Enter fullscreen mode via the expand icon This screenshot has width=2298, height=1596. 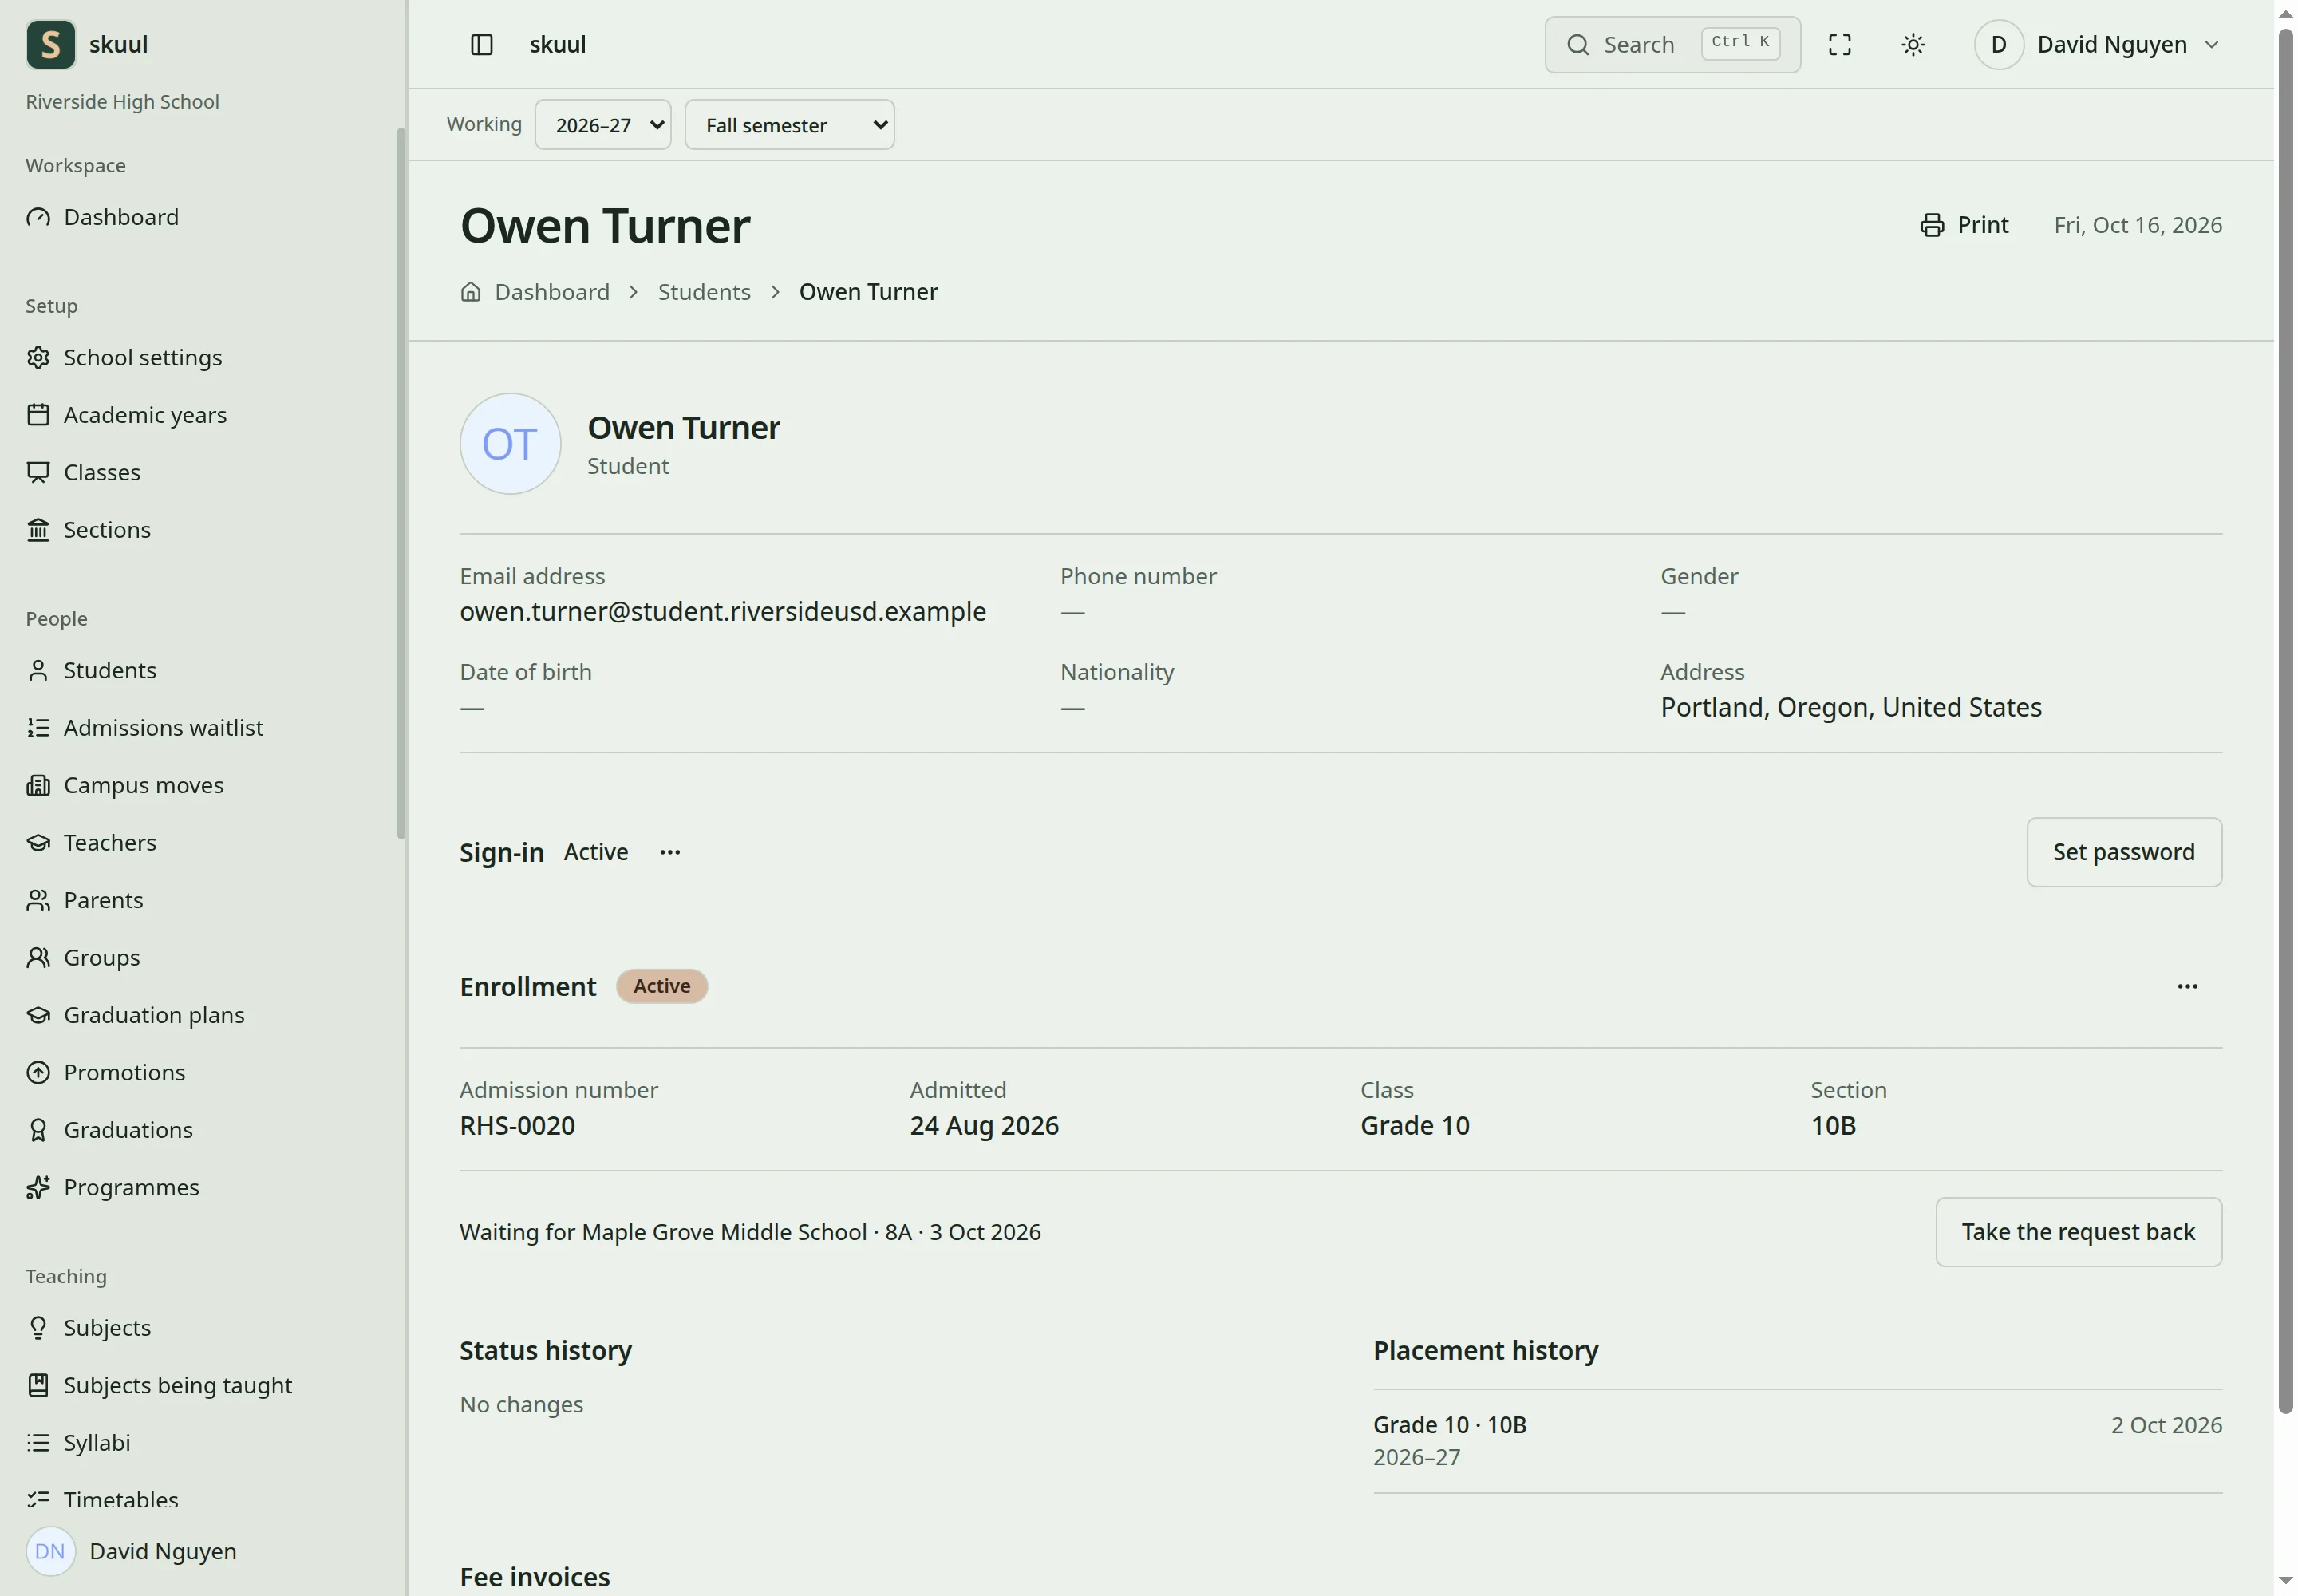coord(1839,45)
